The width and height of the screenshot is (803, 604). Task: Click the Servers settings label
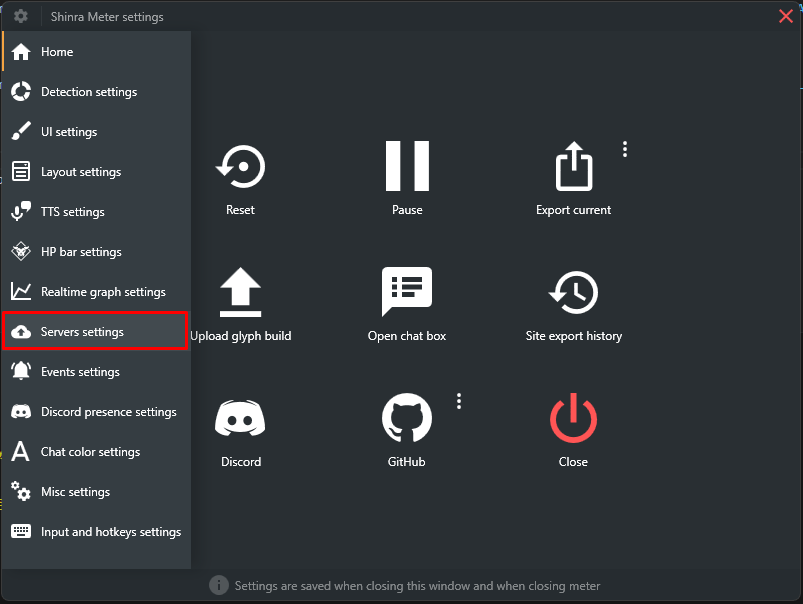click(82, 331)
